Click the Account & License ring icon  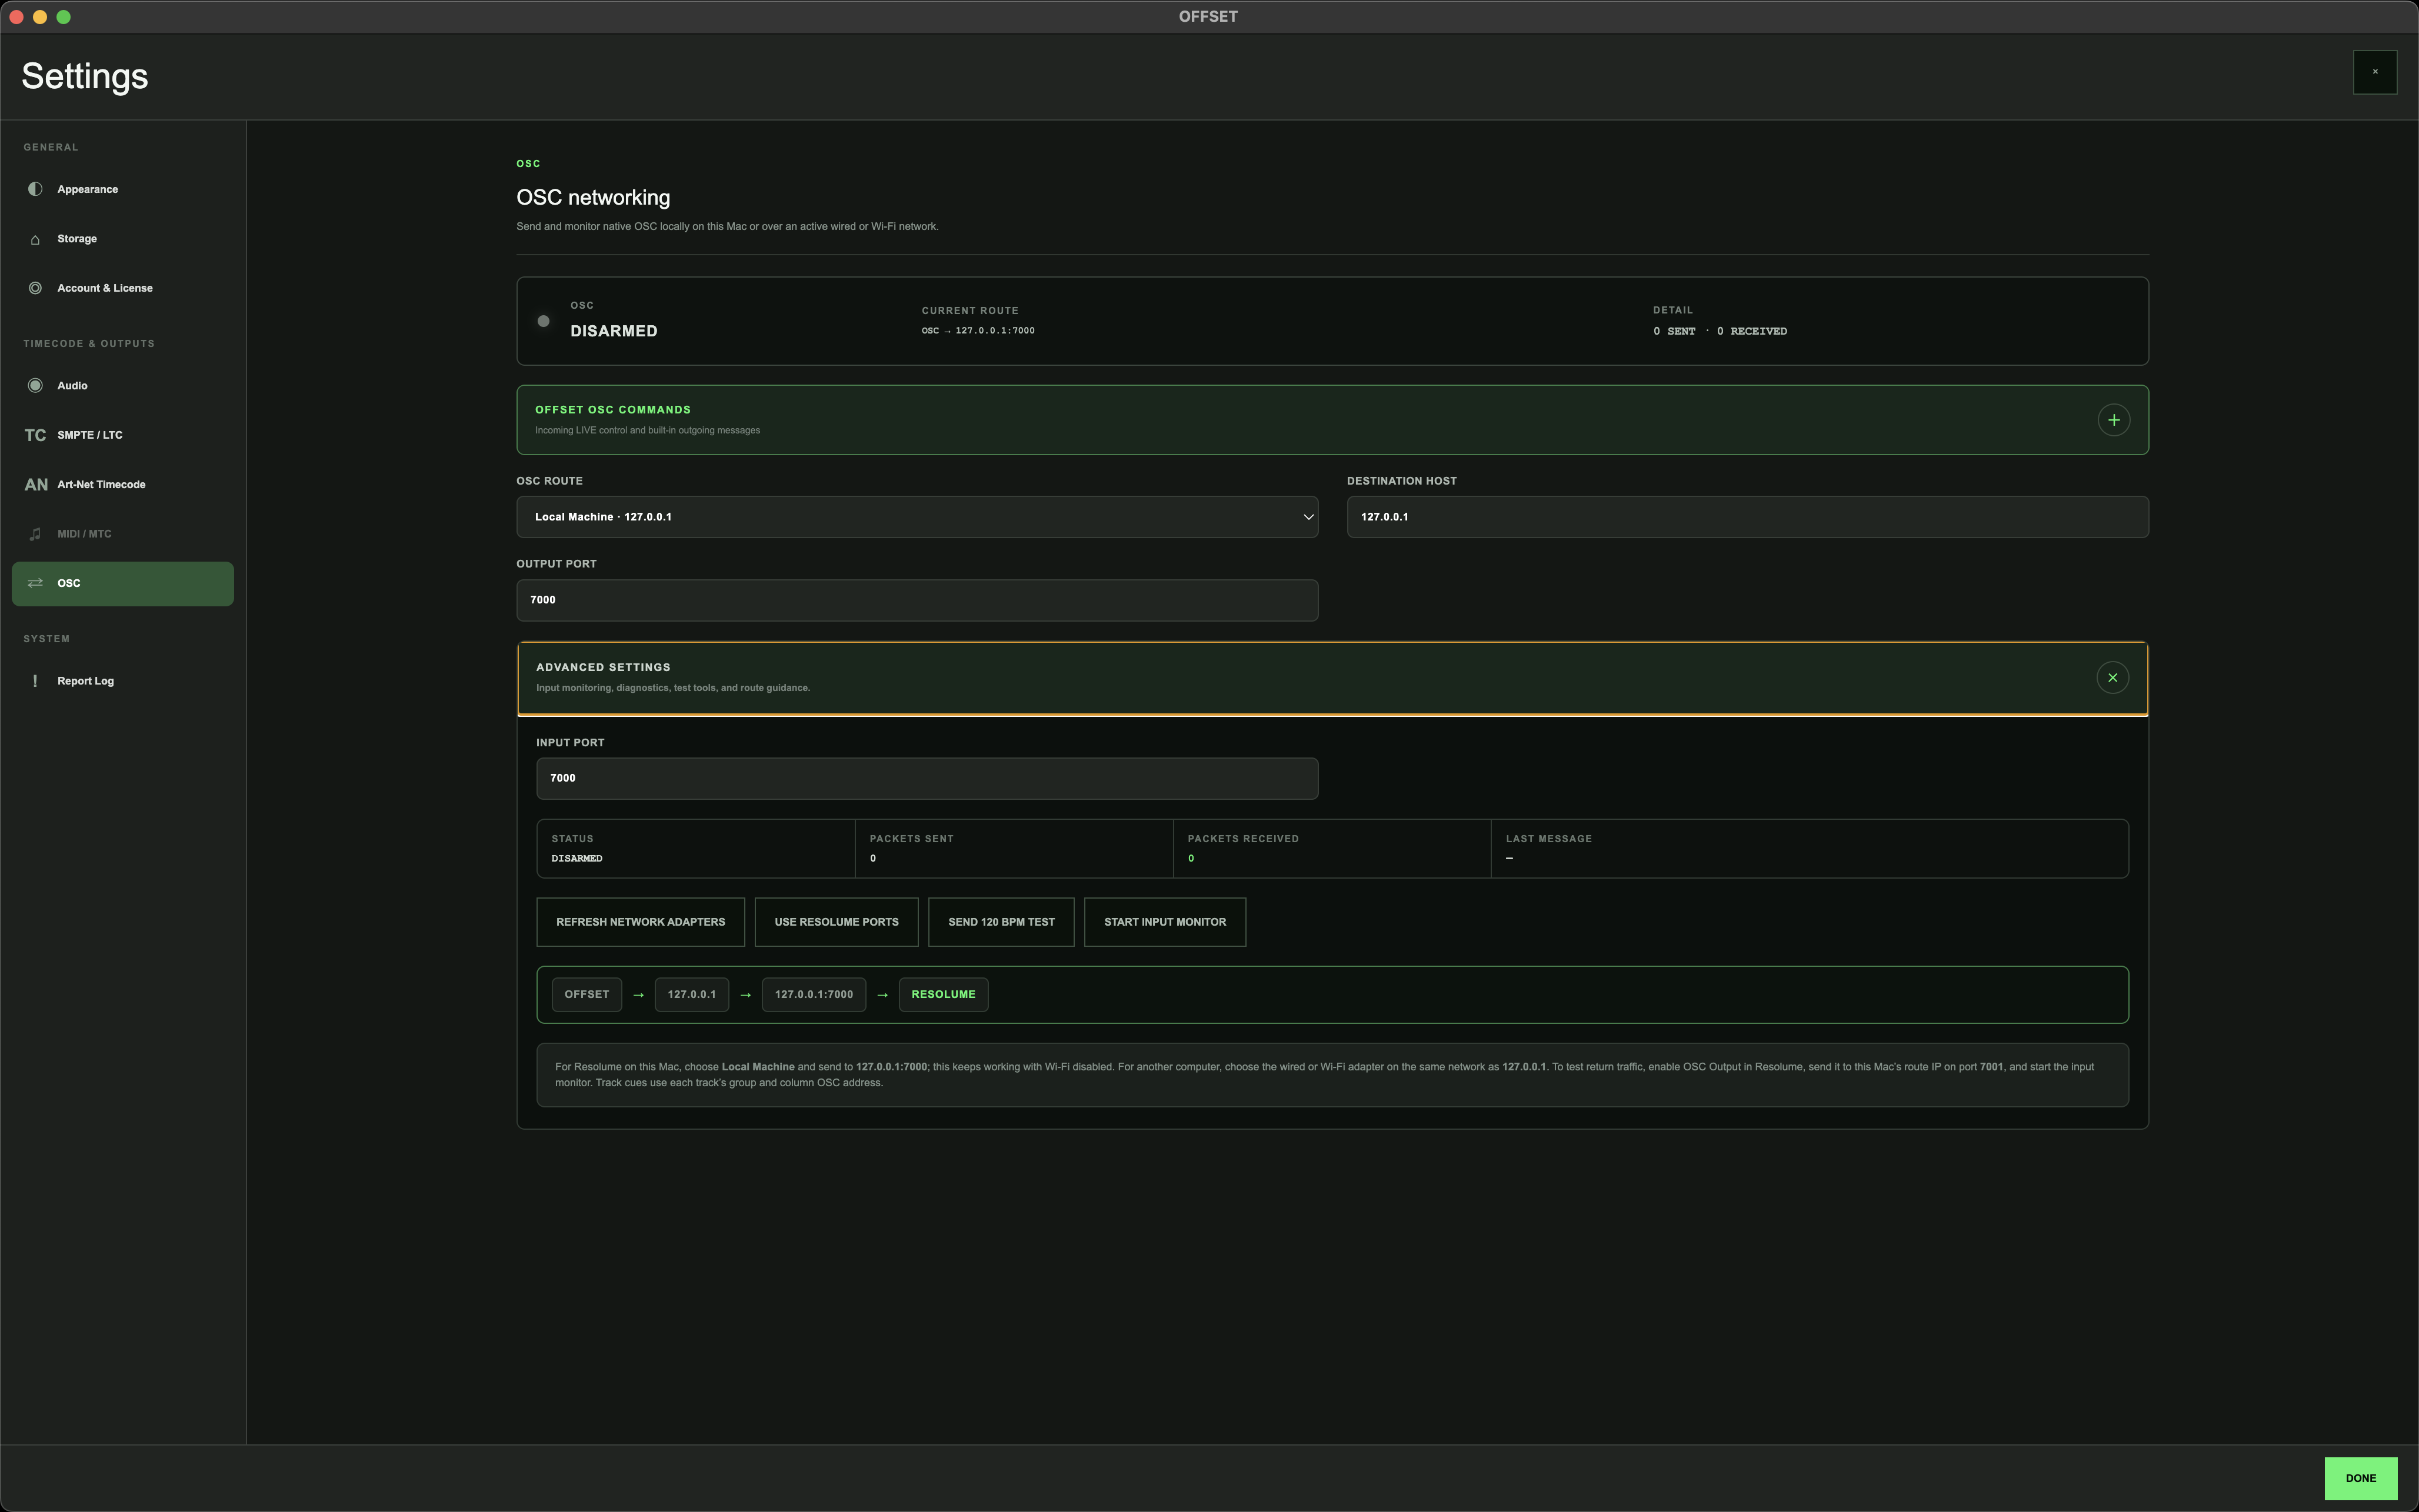[x=35, y=288]
